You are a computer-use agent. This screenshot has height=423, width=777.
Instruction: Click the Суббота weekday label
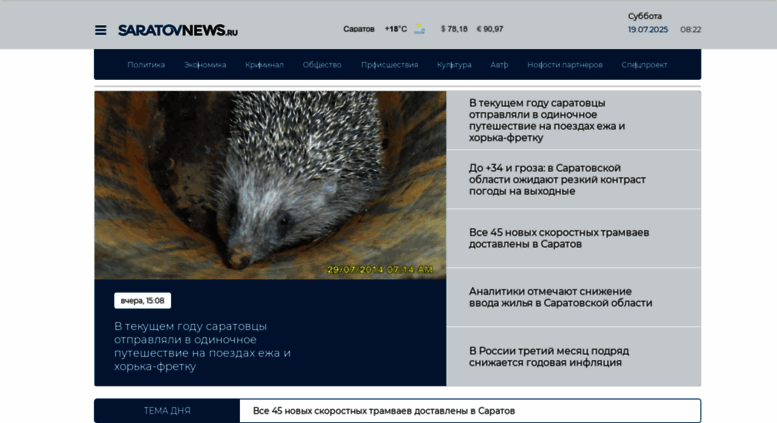pos(645,16)
